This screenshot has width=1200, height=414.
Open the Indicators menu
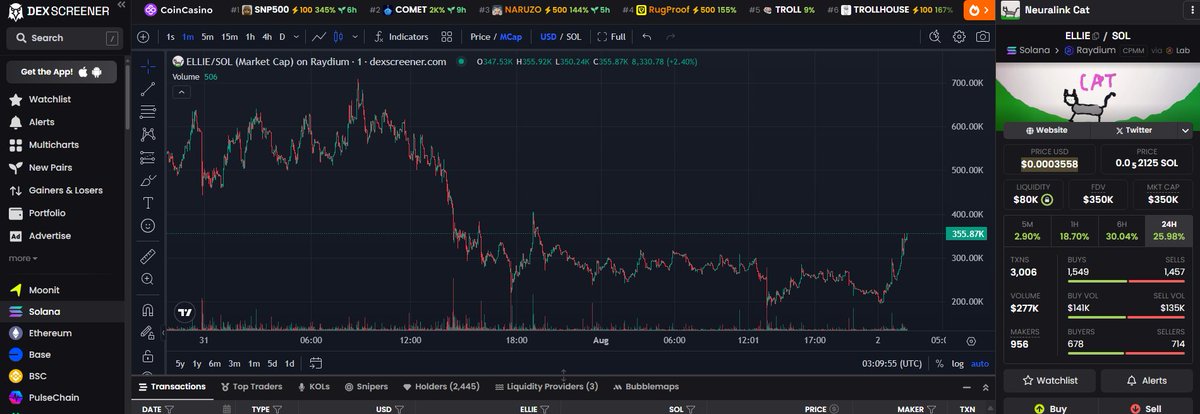(x=401, y=37)
